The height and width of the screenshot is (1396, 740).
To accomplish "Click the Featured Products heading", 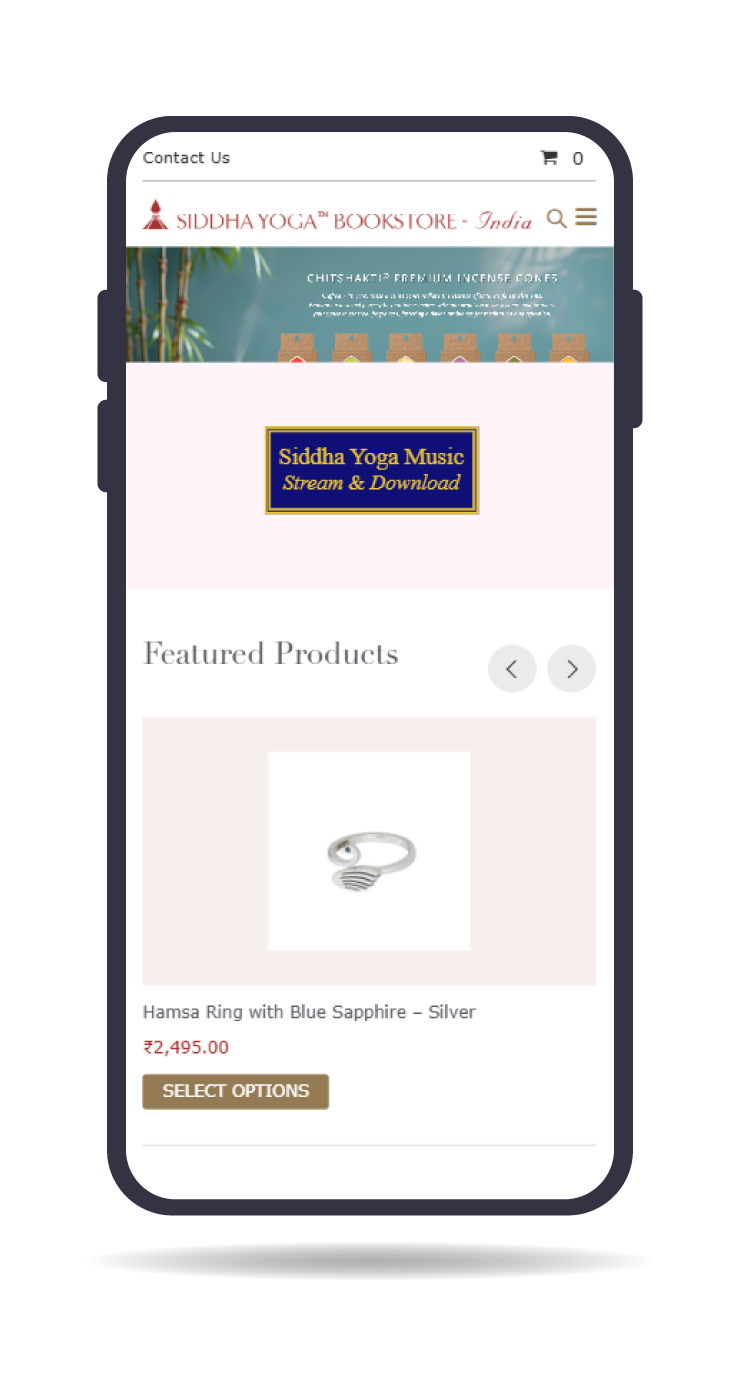I will [271, 654].
